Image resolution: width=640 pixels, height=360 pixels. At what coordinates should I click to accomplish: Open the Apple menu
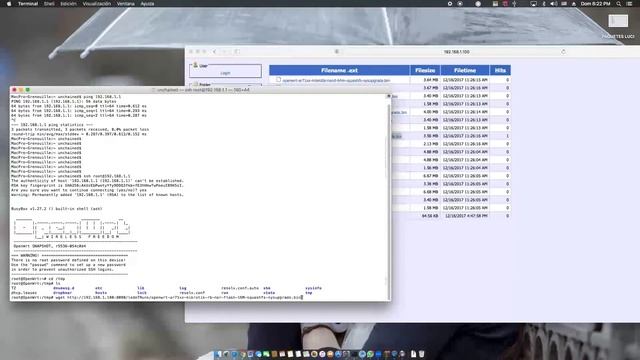click(x=8, y=4)
